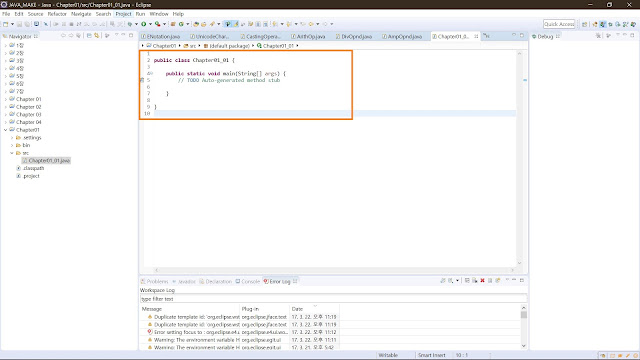
Task: Toggle Mark Occurrences toolbar button
Action: (236, 24)
